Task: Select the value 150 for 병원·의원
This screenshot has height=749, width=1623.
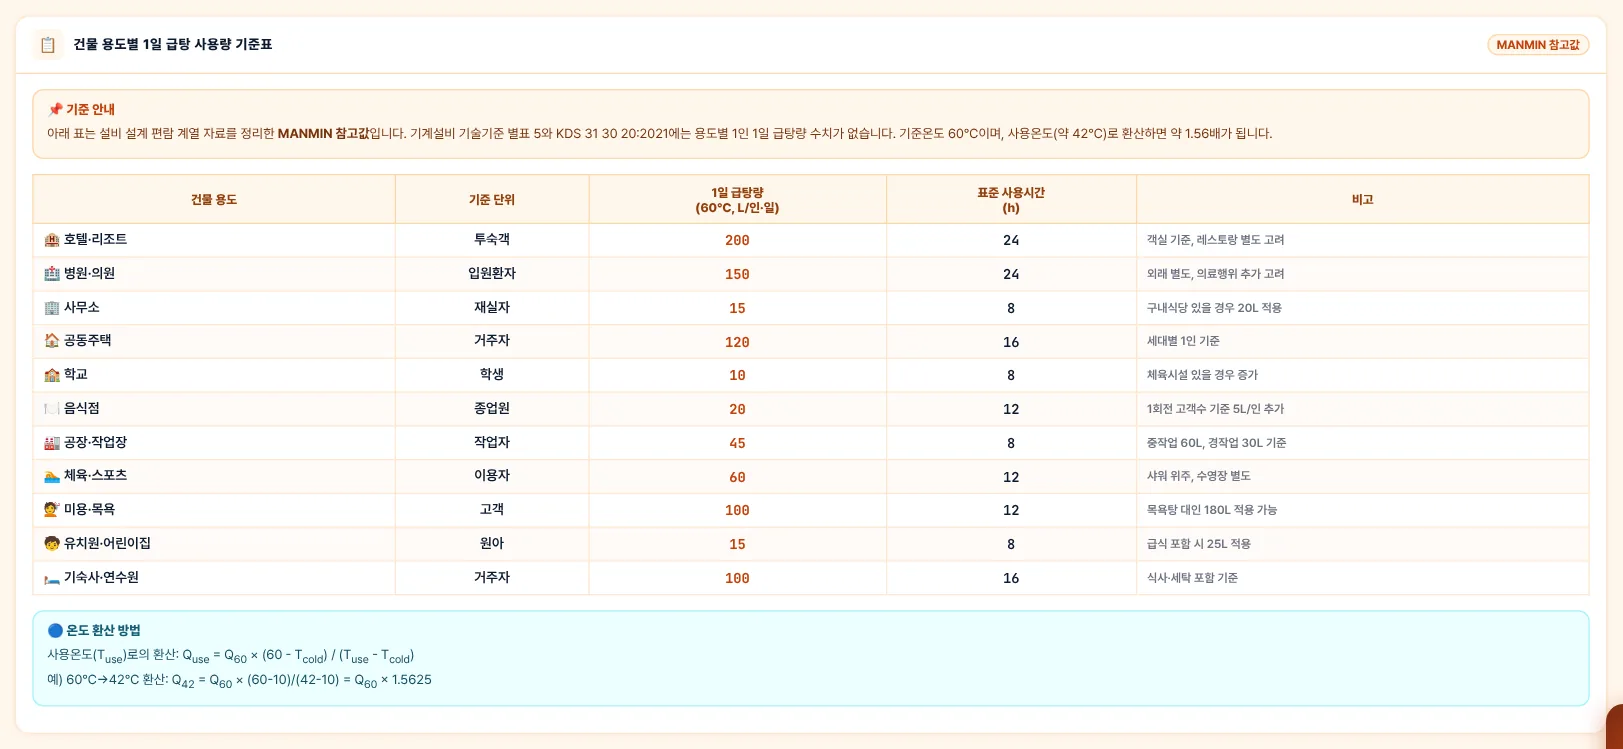Action: pyautogui.click(x=737, y=275)
